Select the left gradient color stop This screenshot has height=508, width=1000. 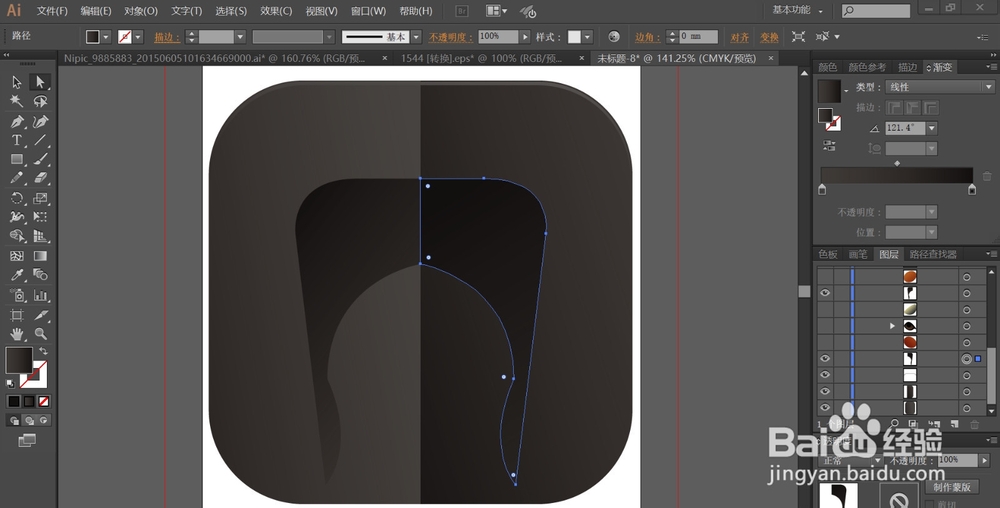click(x=822, y=189)
